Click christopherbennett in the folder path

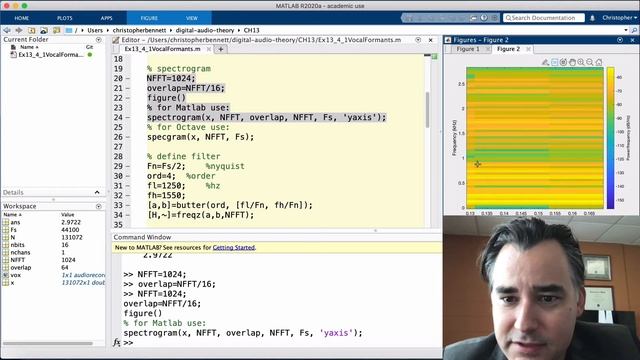coord(139,30)
